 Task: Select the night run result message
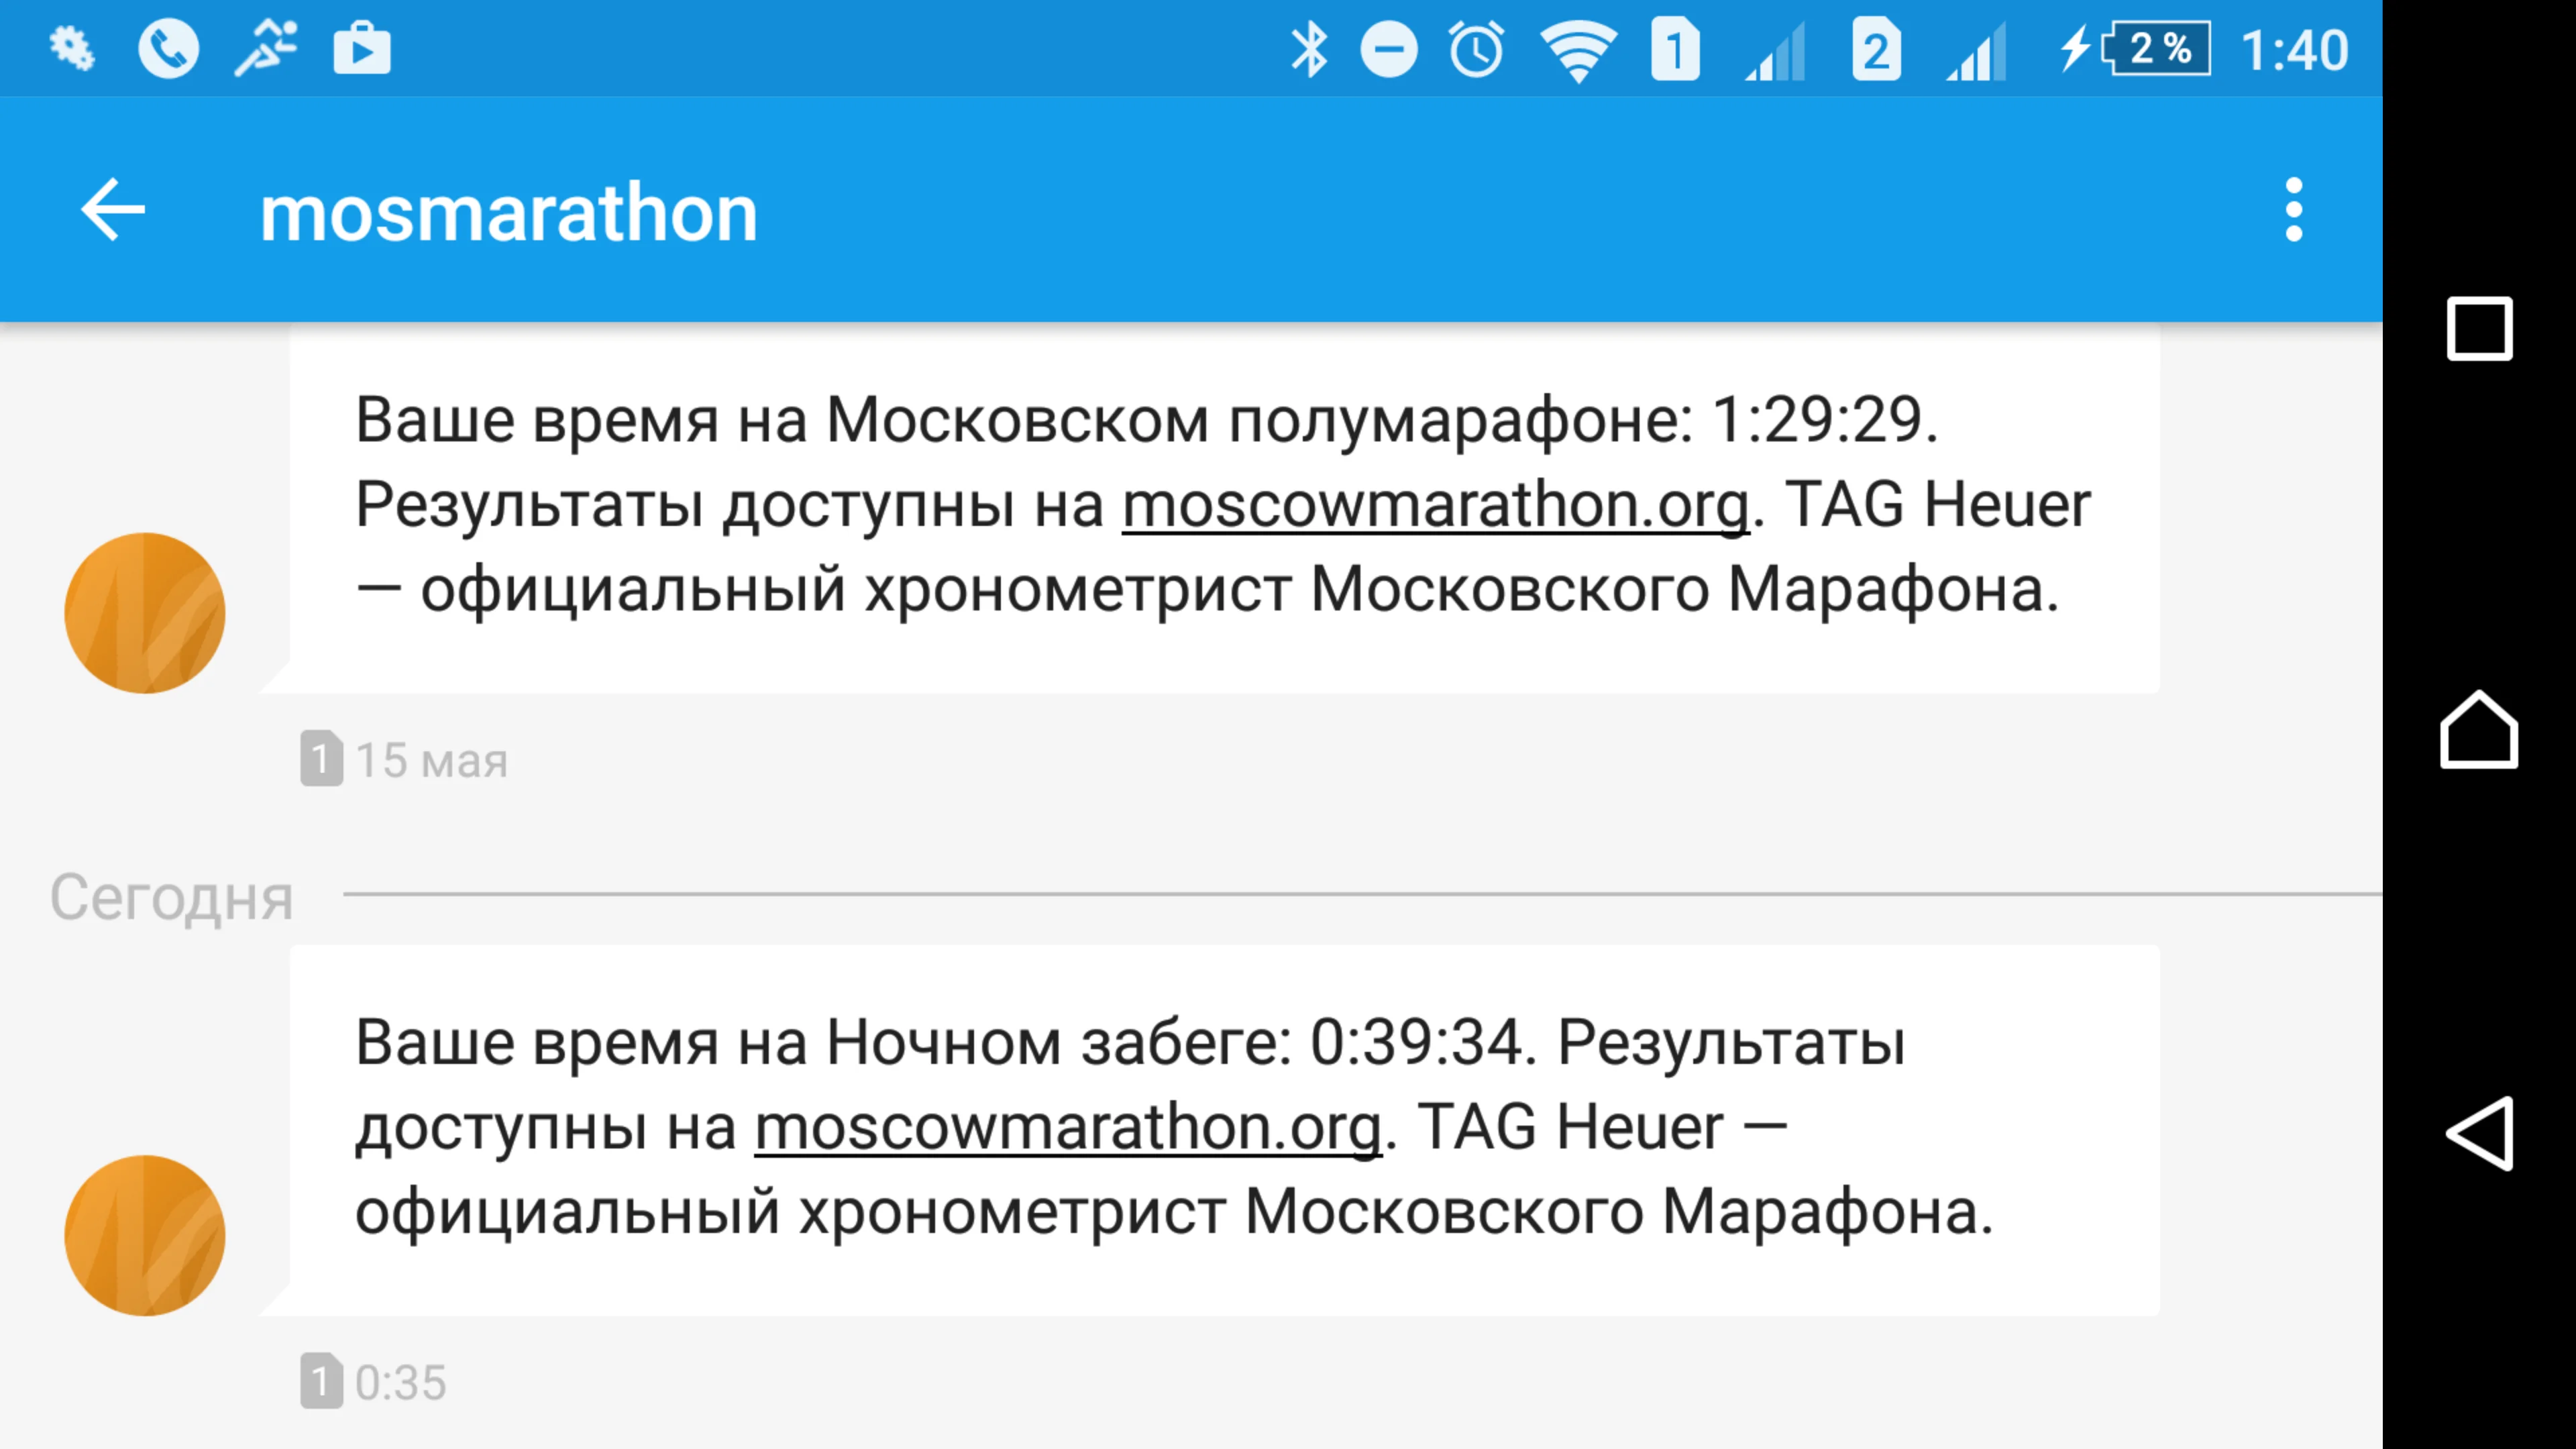(1224, 1129)
